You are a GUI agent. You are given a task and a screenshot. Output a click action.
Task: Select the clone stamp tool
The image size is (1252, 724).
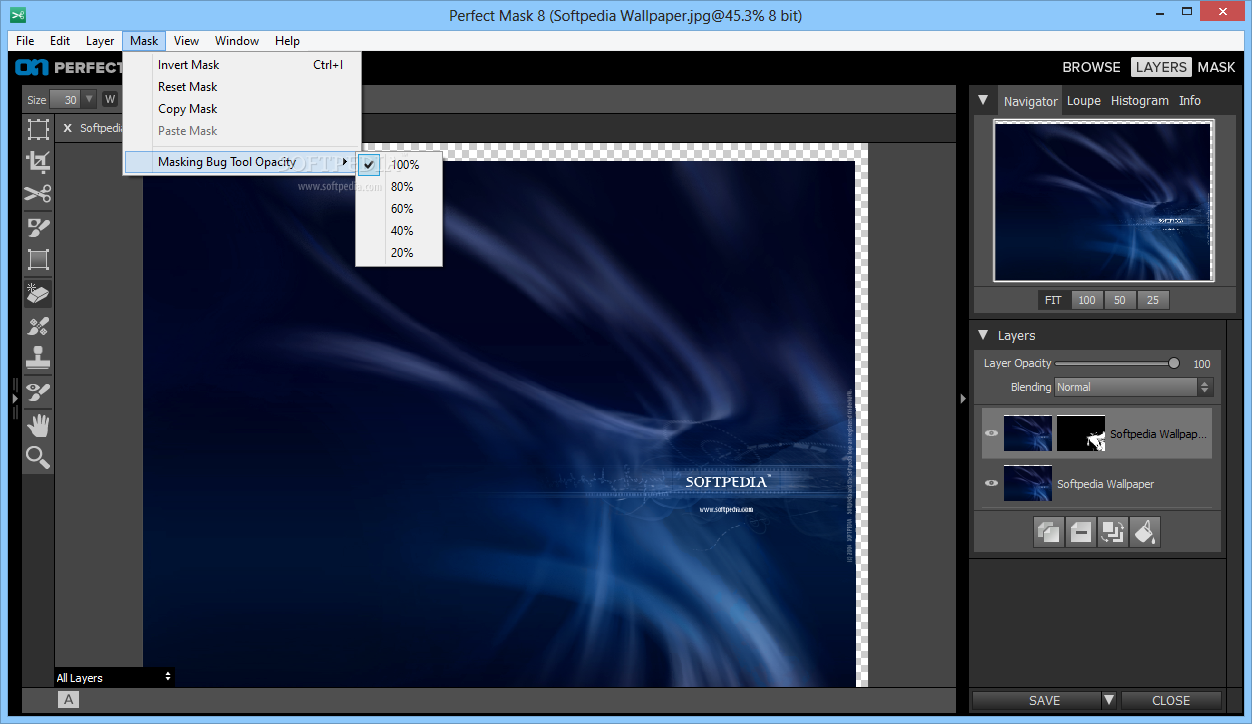point(38,358)
